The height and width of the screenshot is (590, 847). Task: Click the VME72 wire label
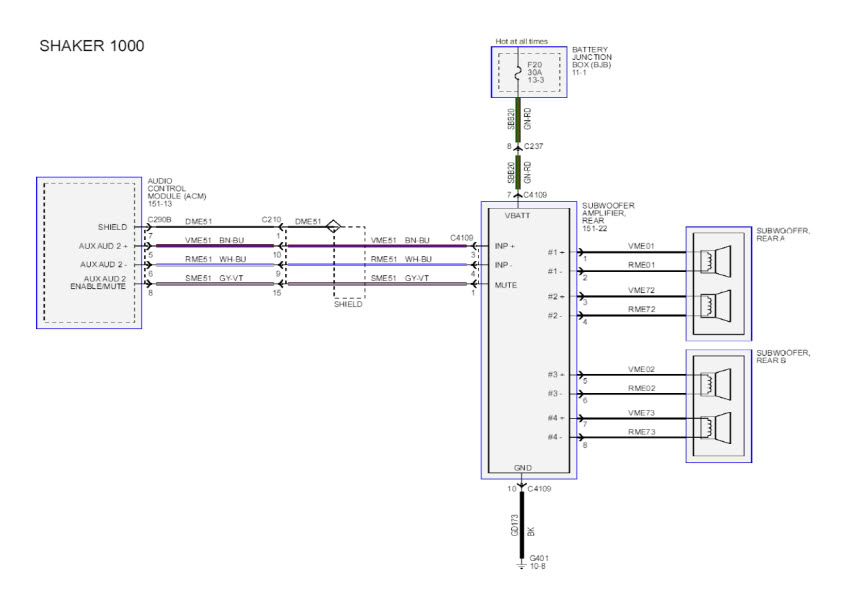point(641,290)
